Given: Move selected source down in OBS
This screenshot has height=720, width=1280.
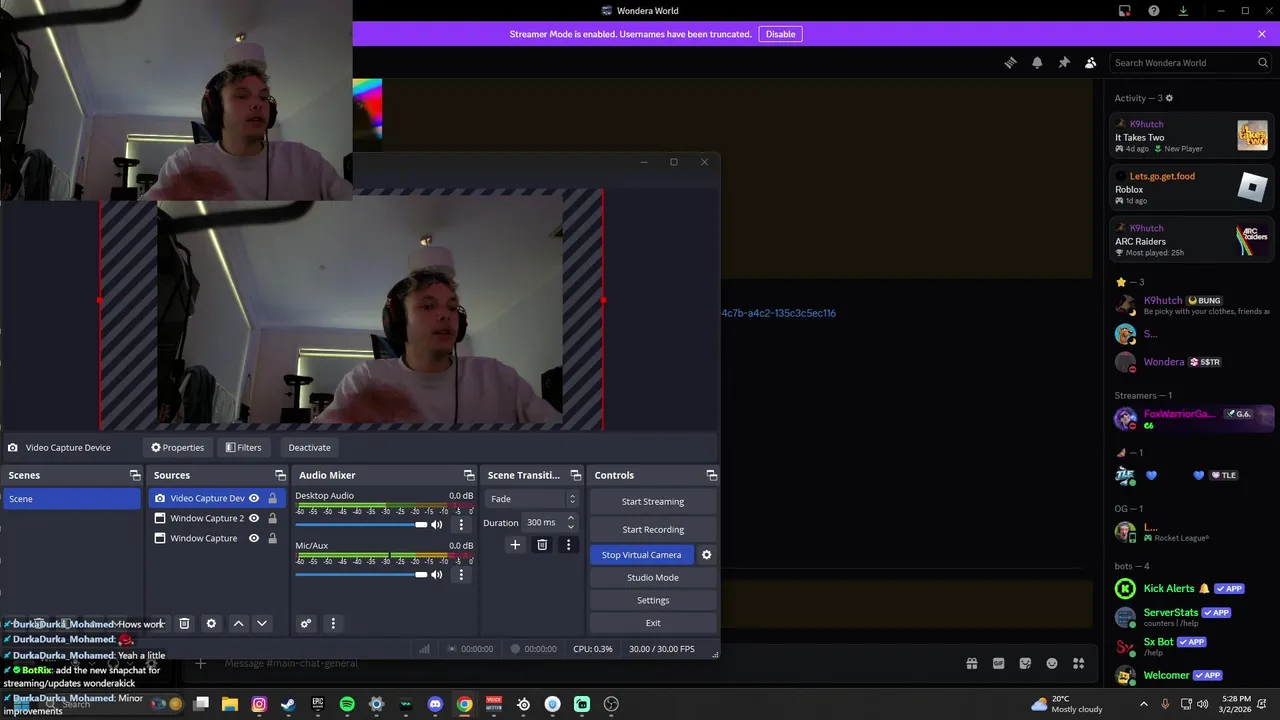Looking at the screenshot, I should (x=262, y=623).
